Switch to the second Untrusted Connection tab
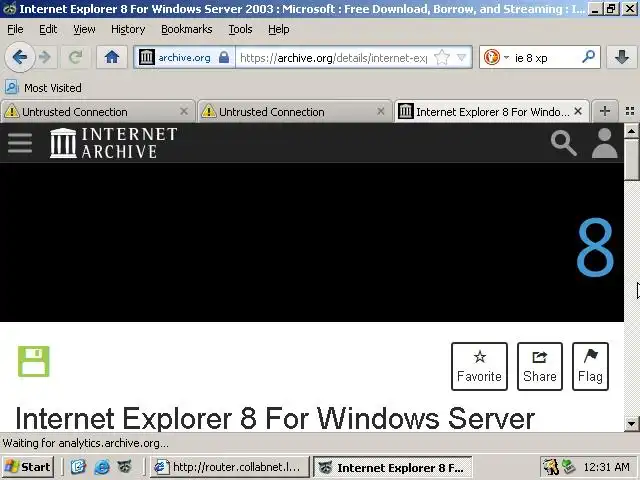Screen dimensions: 640x480 [294, 111]
